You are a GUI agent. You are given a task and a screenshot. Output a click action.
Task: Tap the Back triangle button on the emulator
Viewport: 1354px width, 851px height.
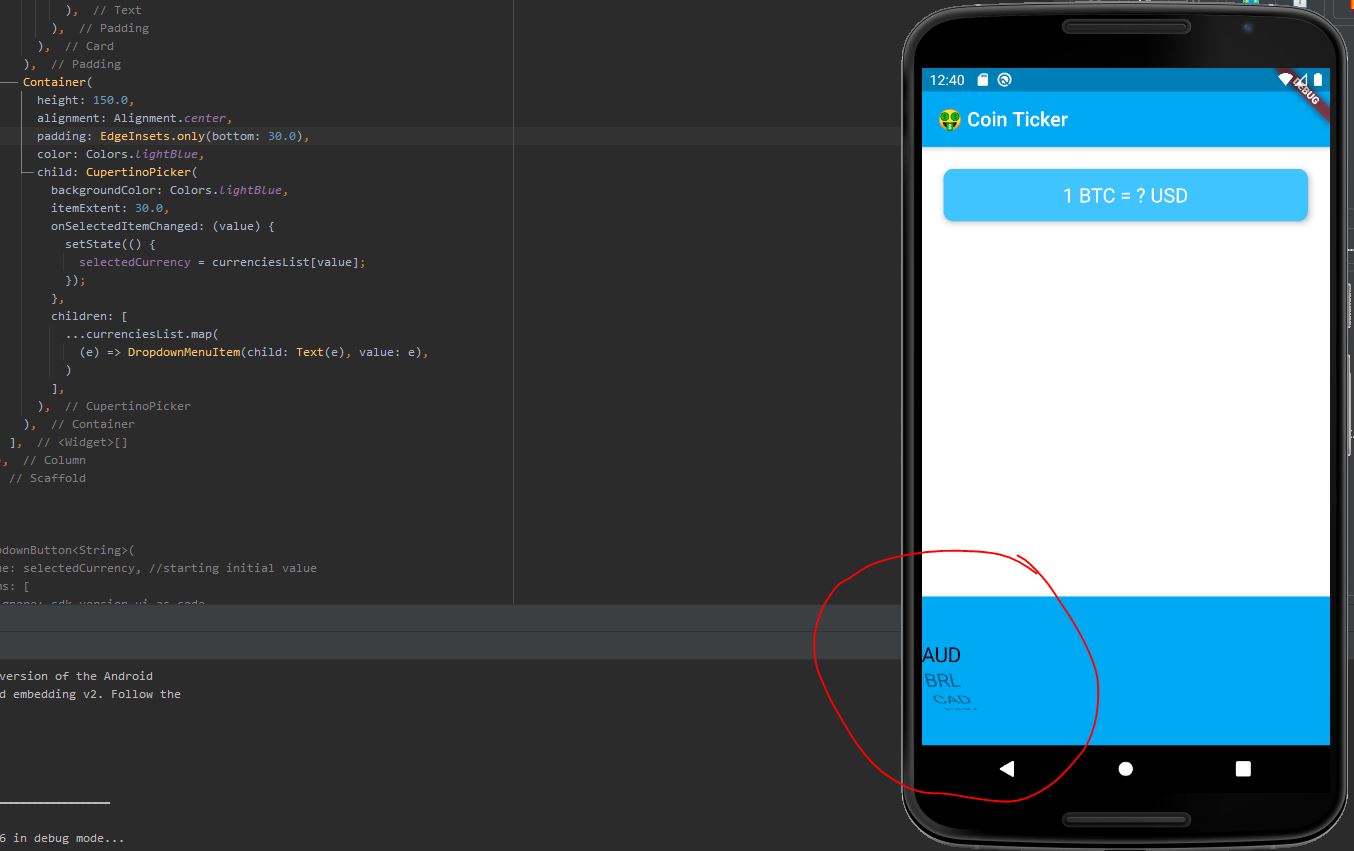[x=1007, y=768]
